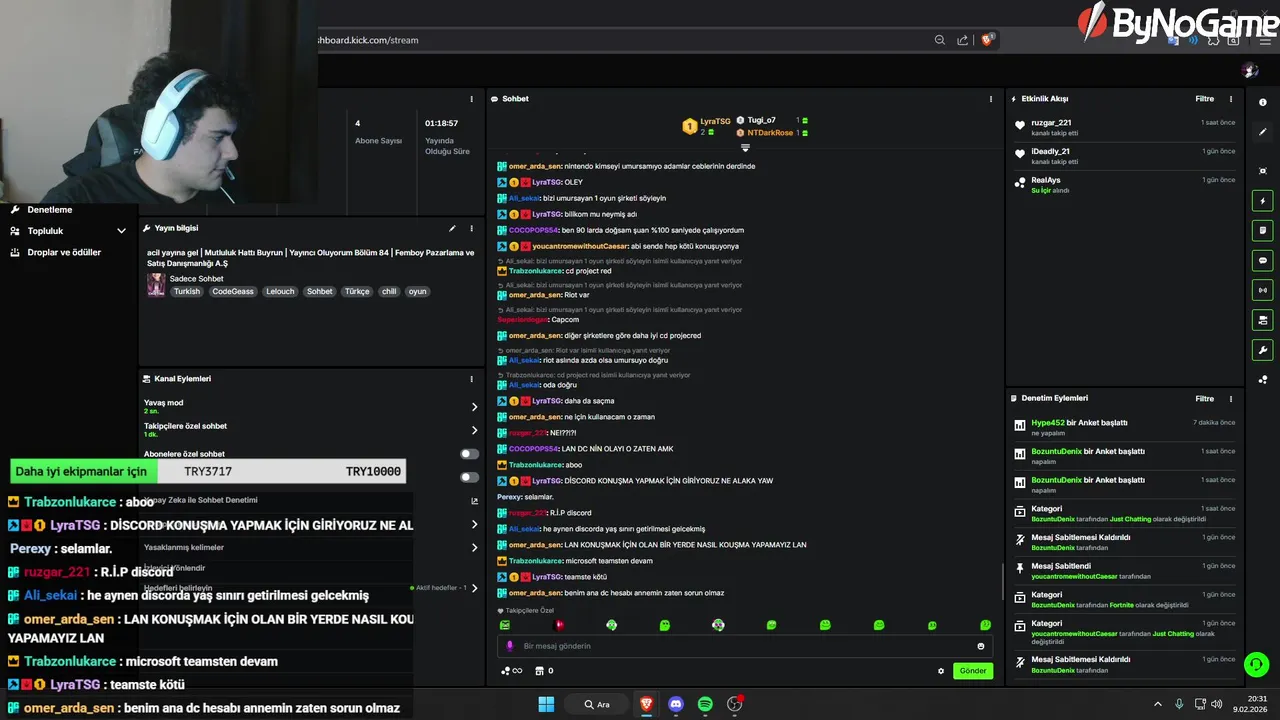Click the chat message input field
This screenshot has width=1280, height=720.
tap(745, 646)
